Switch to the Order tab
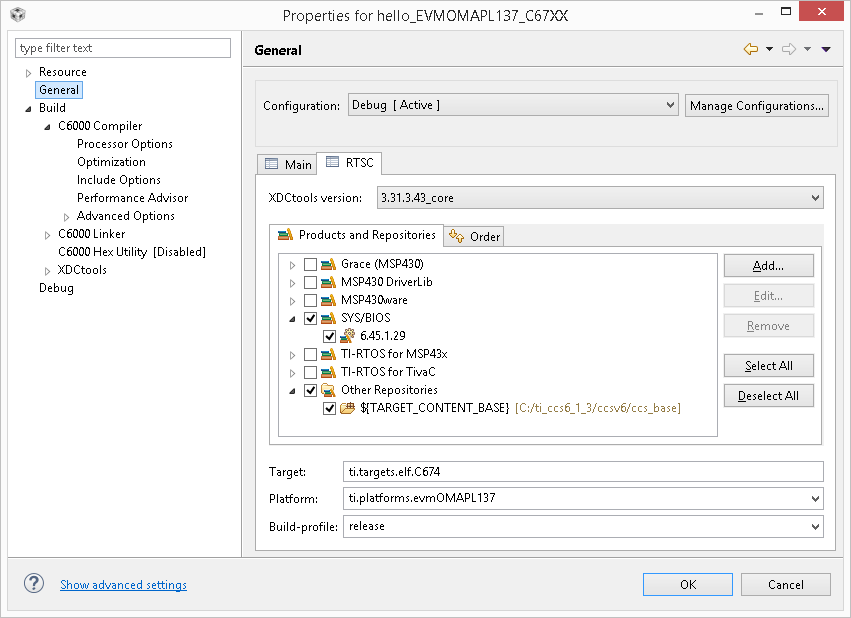Image resolution: width=851 pixels, height=618 pixels. (x=476, y=236)
